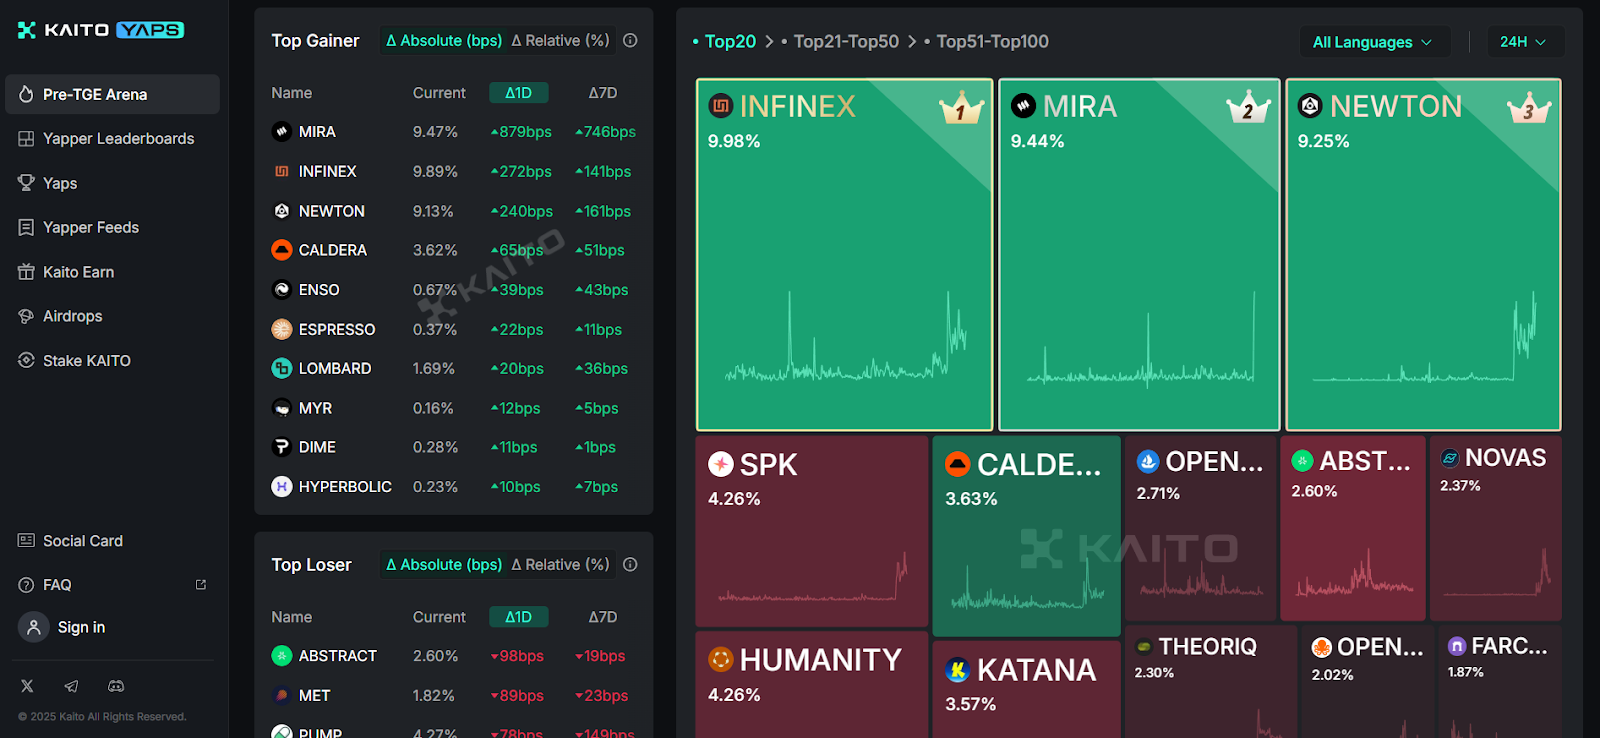This screenshot has height=738, width=1600.
Task: Open the SPK treemap tile
Action: pyautogui.click(x=812, y=531)
